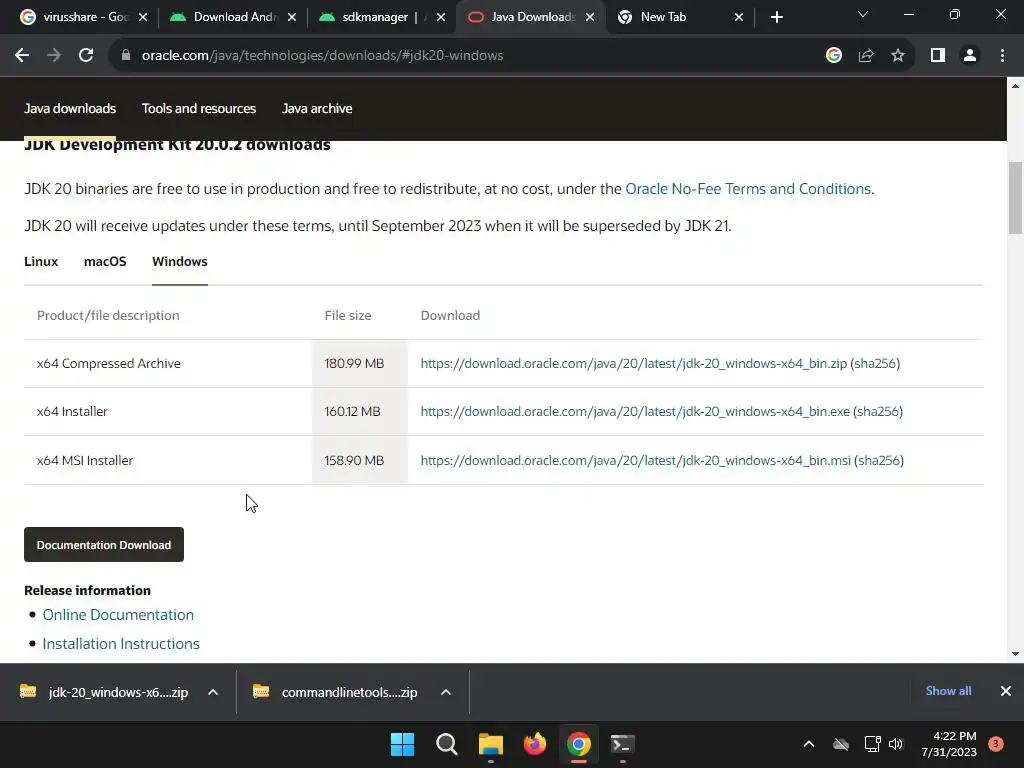The width and height of the screenshot is (1024, 768).
Task: Select the macOS platform tab
Action: click(105, 261)
